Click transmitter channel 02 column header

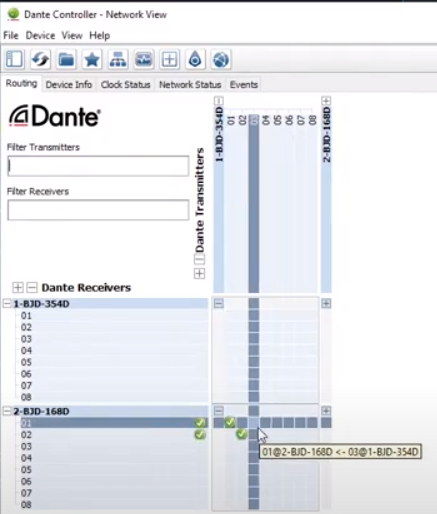pyautogui.click(x=242, y=120)
